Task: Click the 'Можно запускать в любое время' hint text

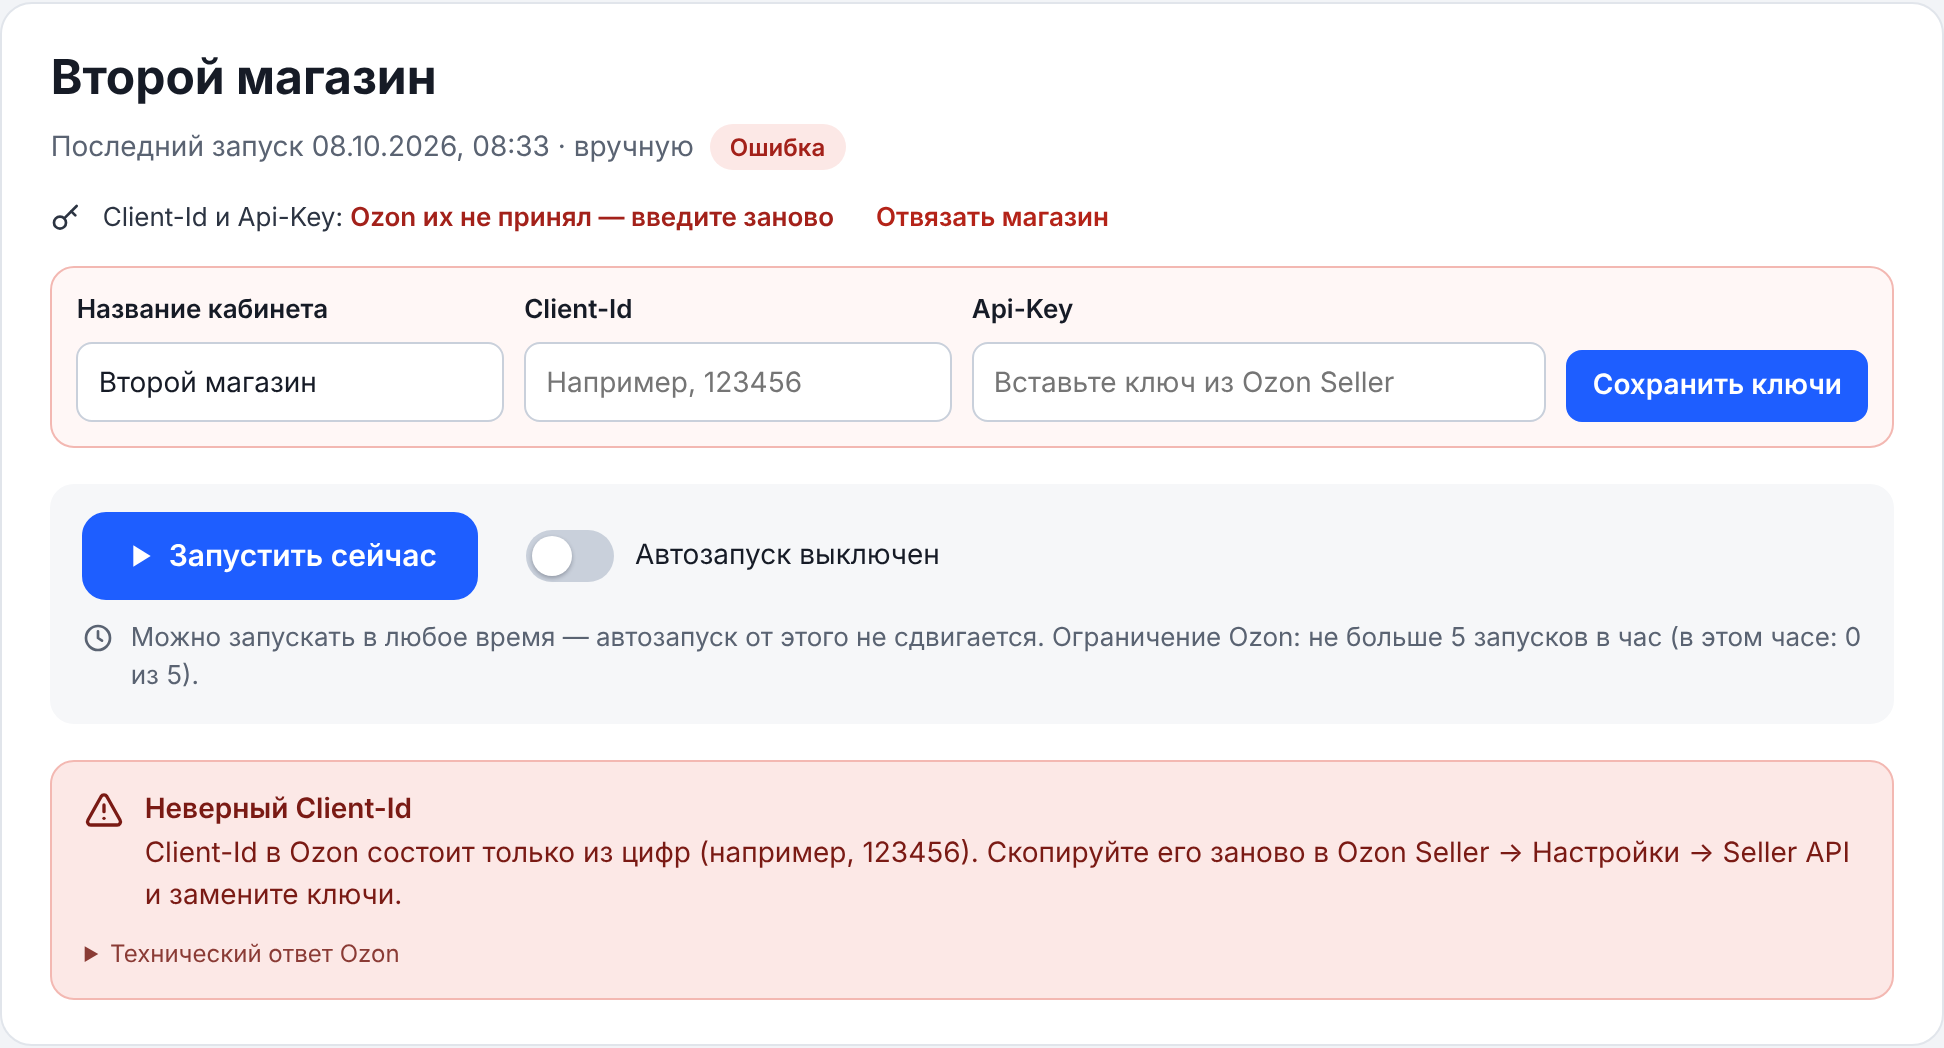Action: click(x=343, y=637)
